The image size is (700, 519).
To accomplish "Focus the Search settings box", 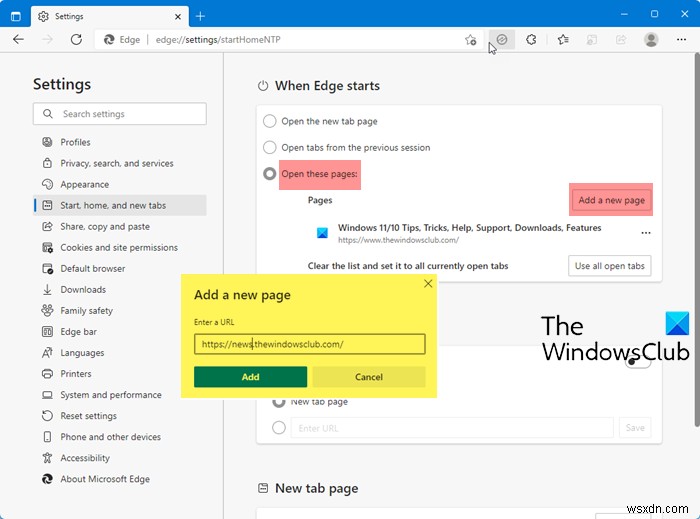I will point(120,114).
